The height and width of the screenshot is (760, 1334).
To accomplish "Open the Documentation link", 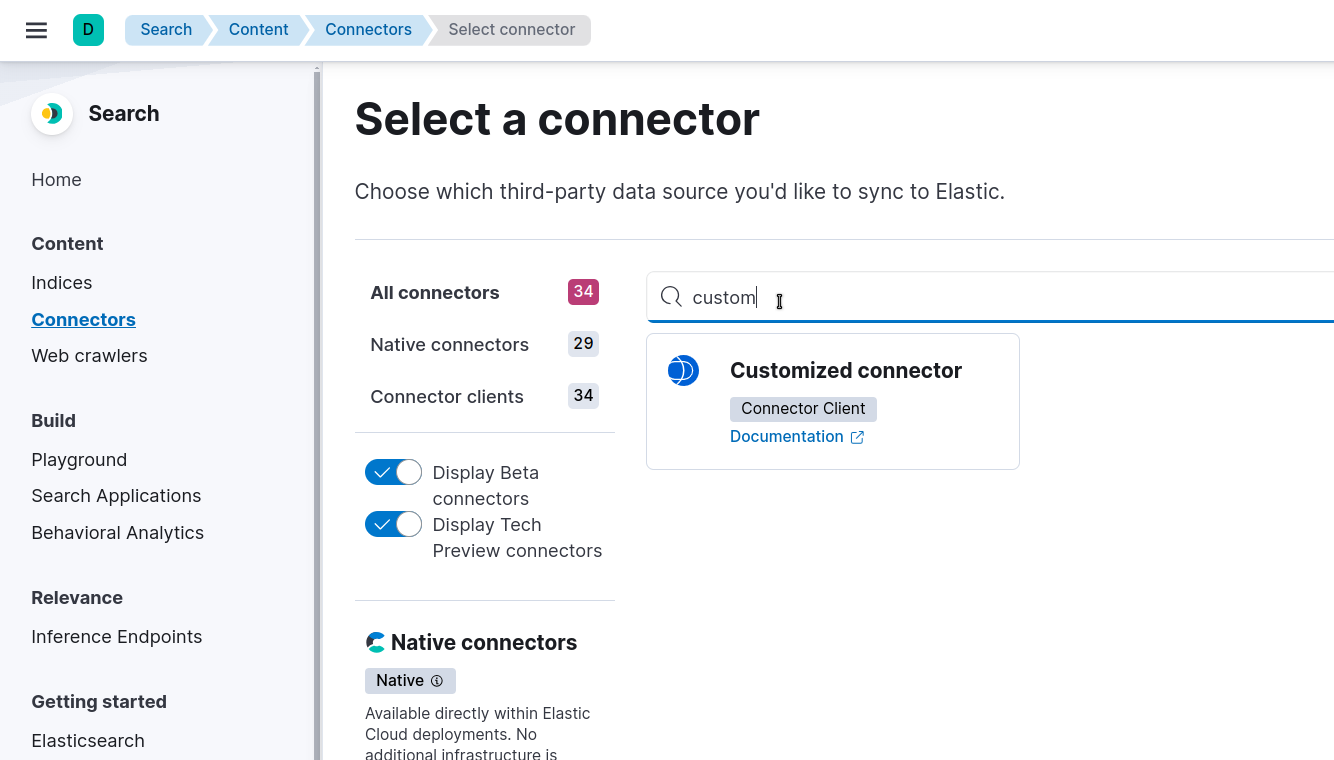I will [x=787, y=436].
